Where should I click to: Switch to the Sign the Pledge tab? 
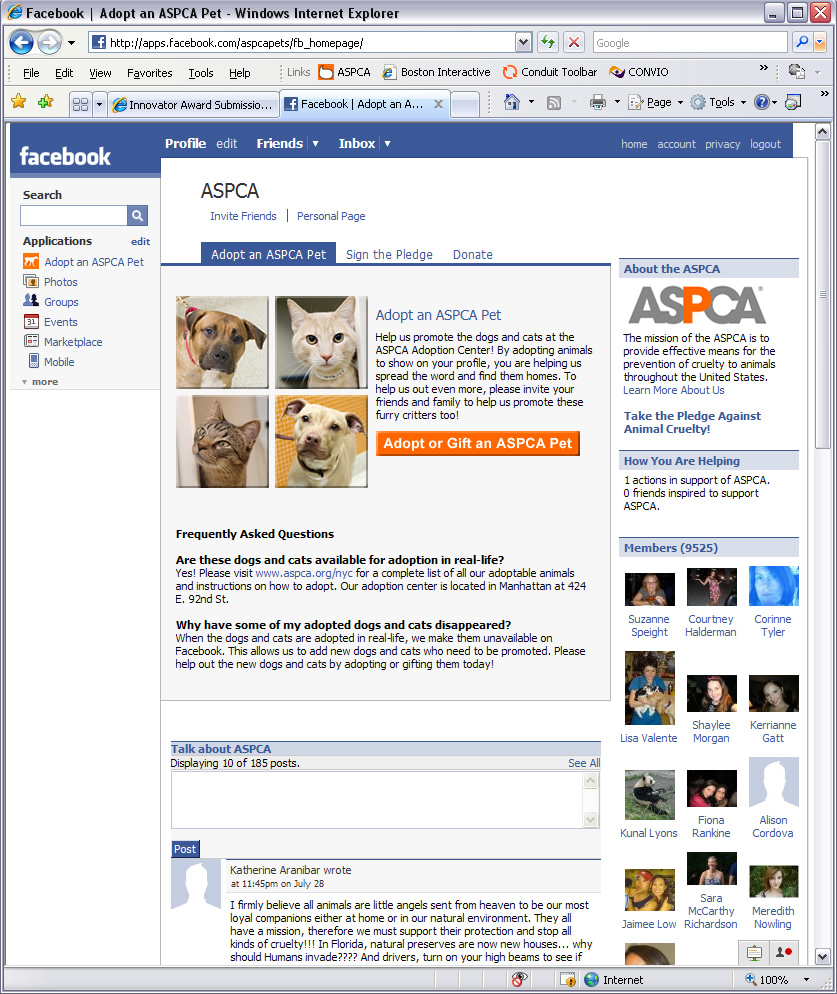pyautogui.click(x=389, y=254)
